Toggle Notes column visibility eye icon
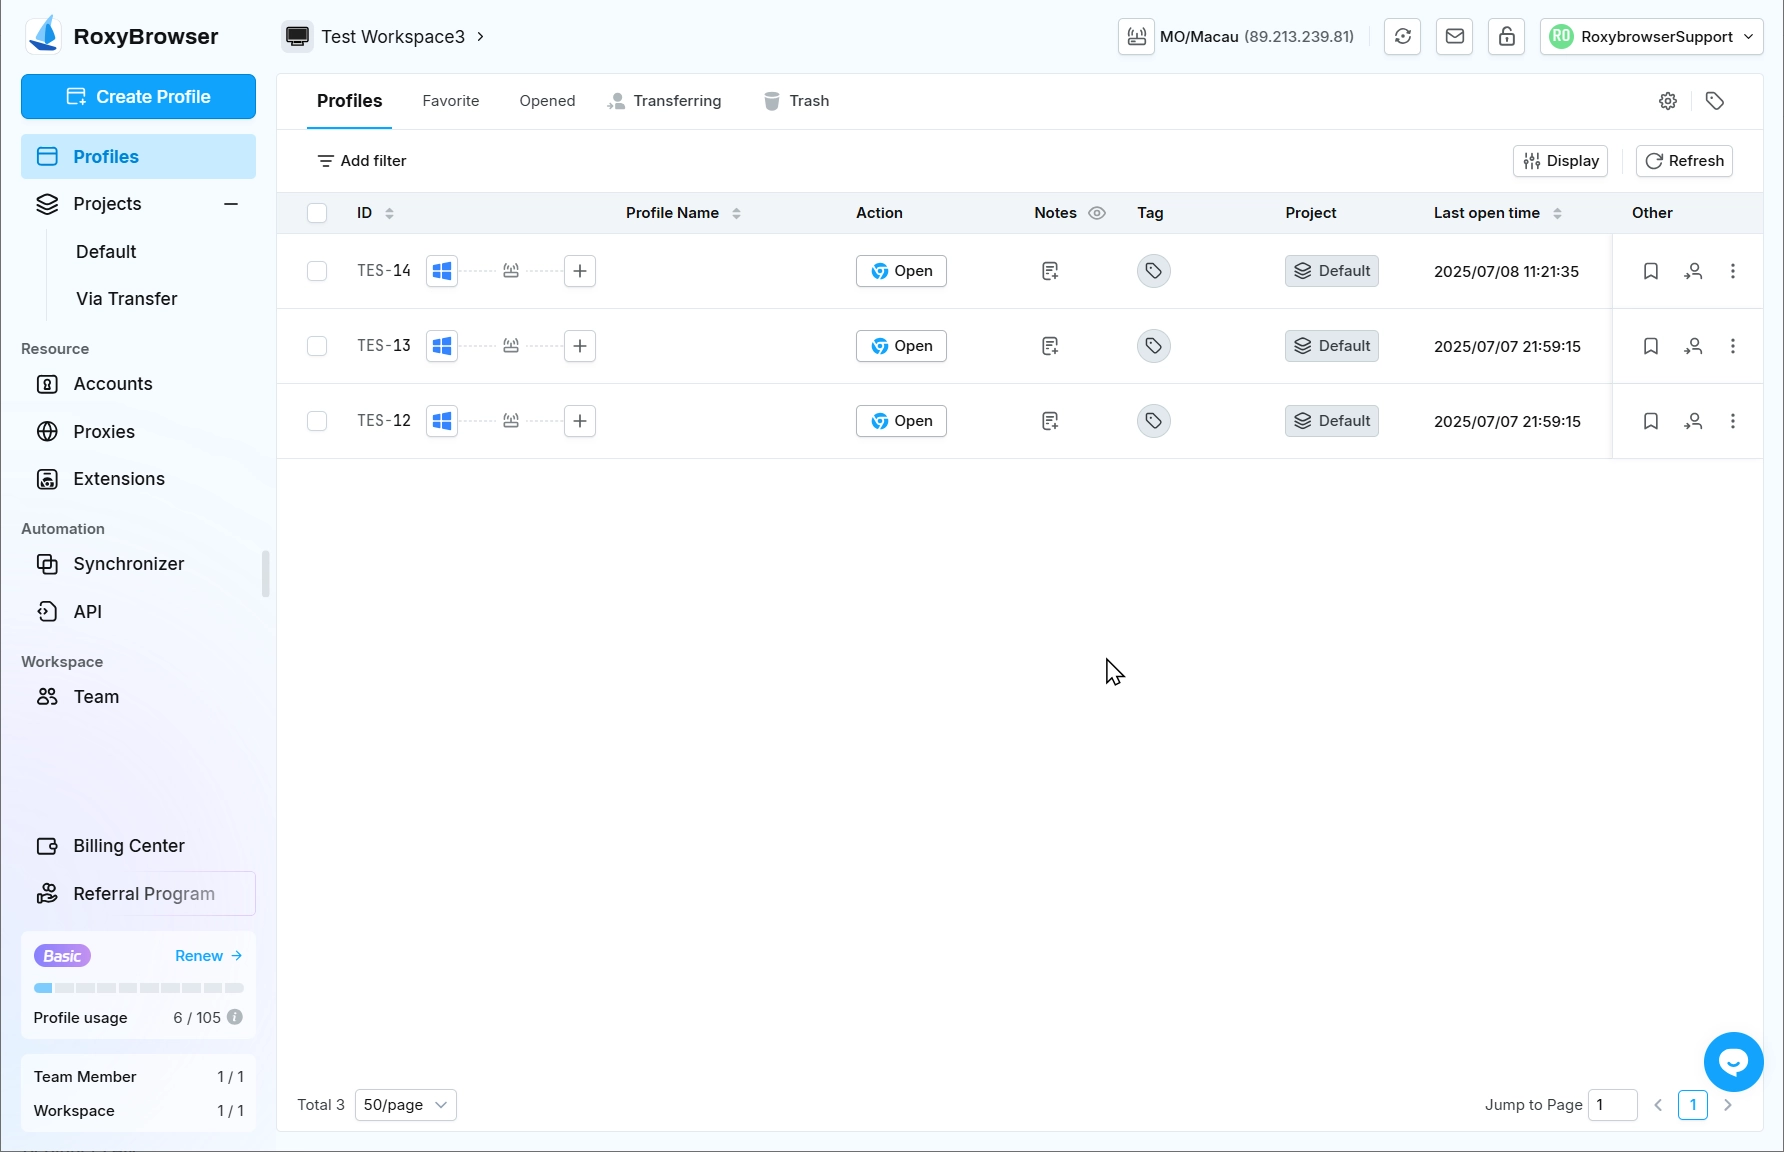 coord(1097,213)
